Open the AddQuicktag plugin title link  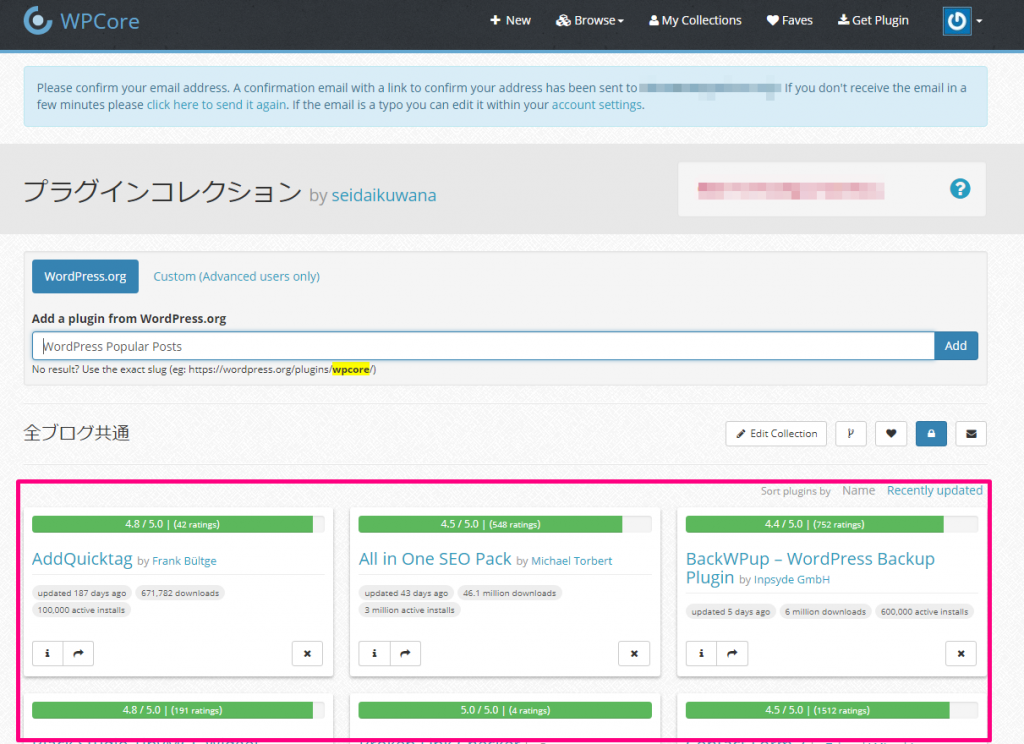click(82, 559)
